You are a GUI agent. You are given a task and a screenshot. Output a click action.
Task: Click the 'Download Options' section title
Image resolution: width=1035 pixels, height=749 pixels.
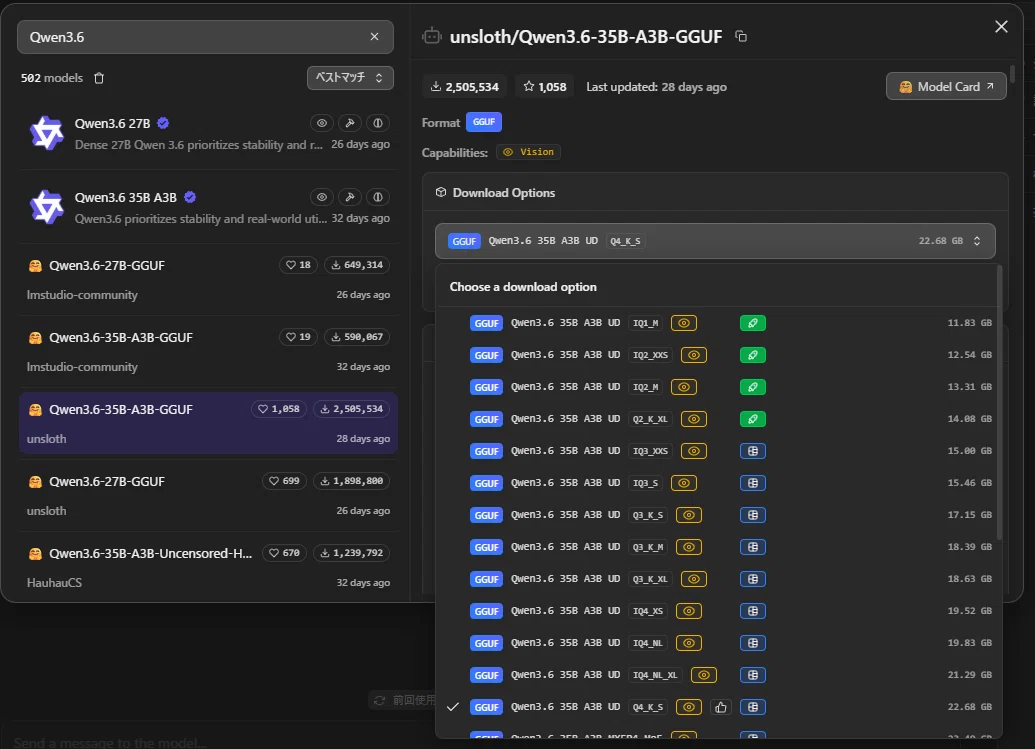(504, 193)
